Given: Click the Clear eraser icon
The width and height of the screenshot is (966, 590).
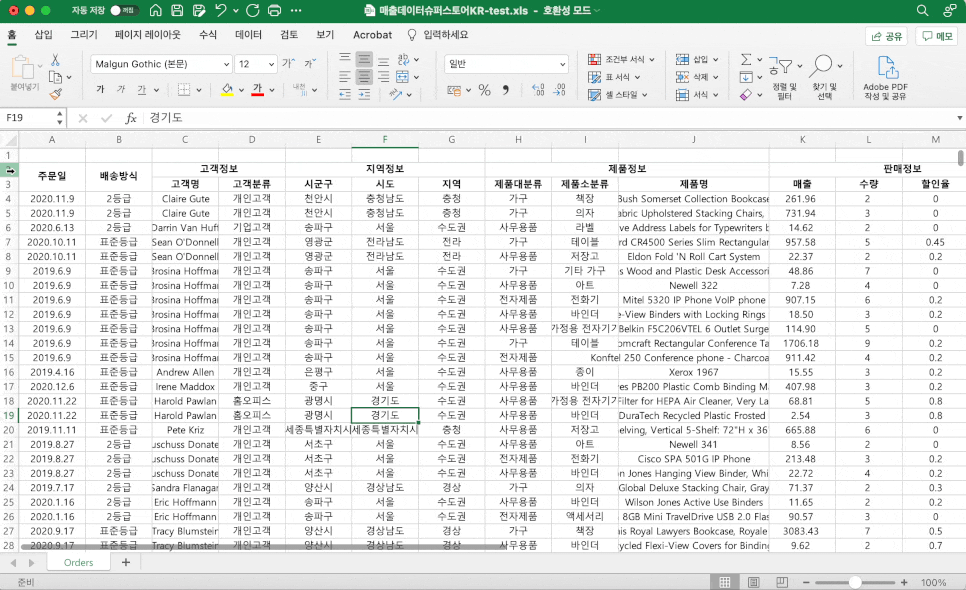Looking at the screenshot, I should coord(745,95).
